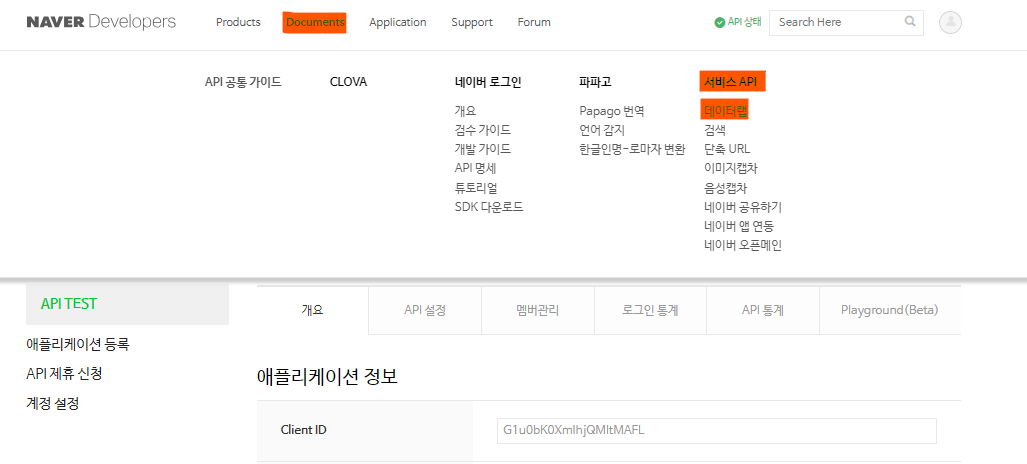The height and width of the screenshot is (464, 1027).
Task: Switch to the 로그인 통계 tab
Action: coord(650,310)
